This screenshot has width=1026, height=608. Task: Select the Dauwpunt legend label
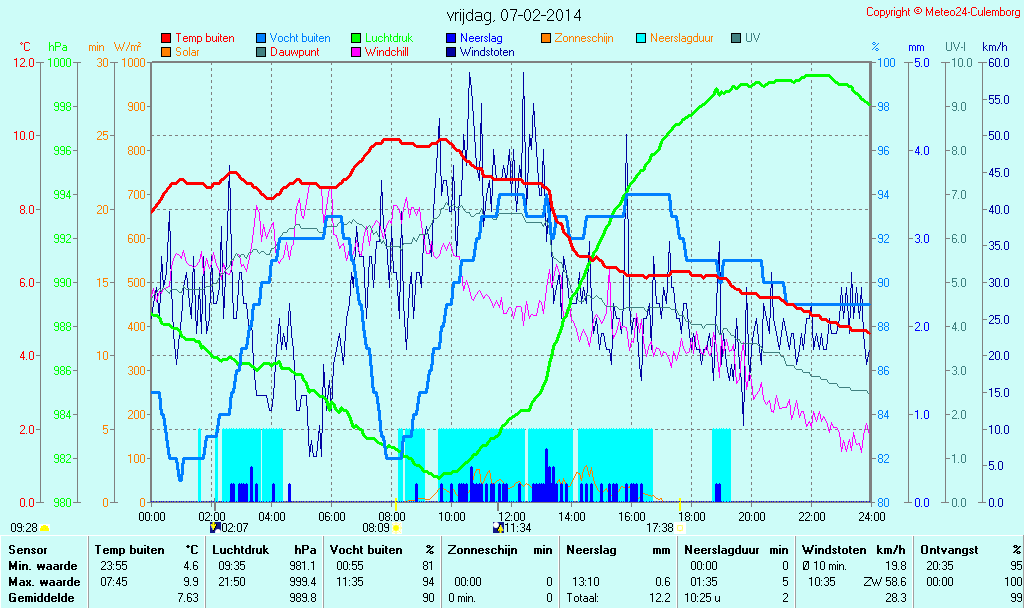point(294,52)
